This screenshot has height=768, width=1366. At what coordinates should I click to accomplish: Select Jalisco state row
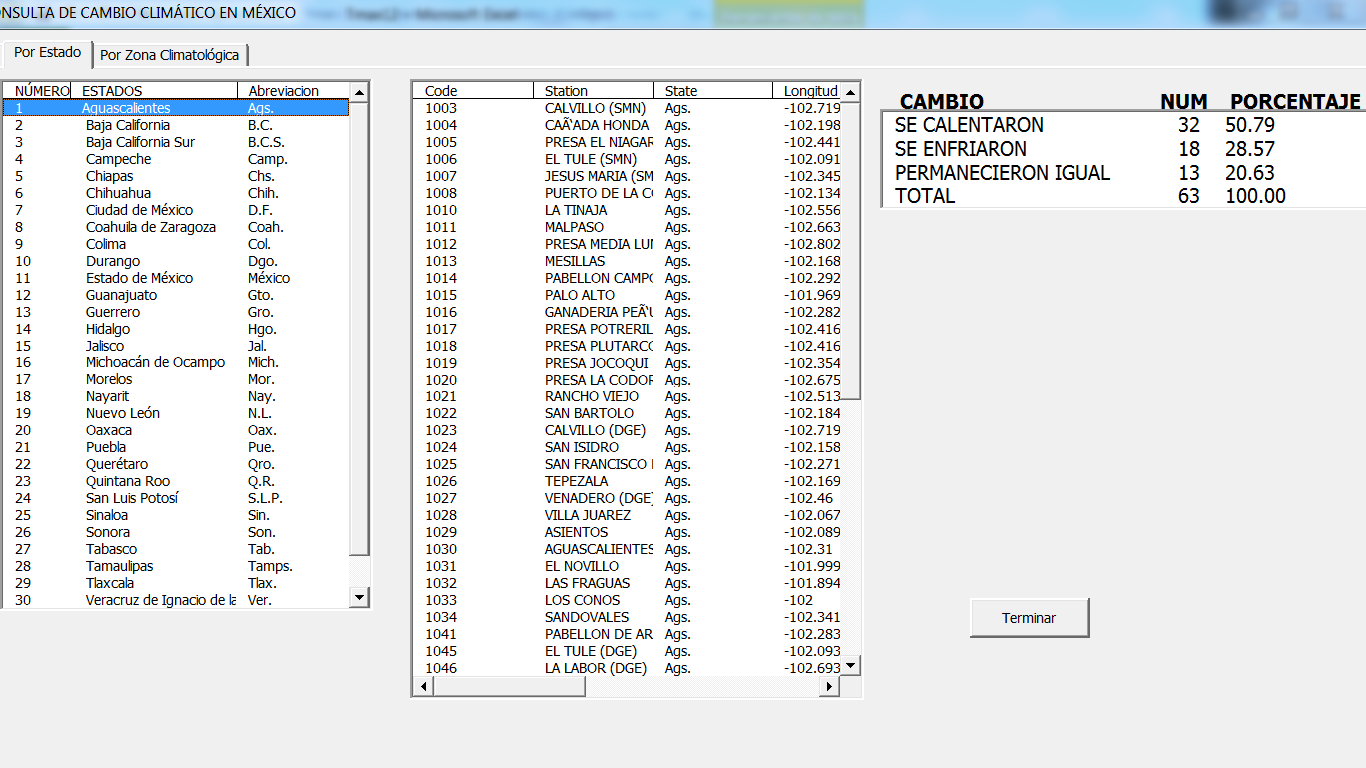[x=105, y=346]
